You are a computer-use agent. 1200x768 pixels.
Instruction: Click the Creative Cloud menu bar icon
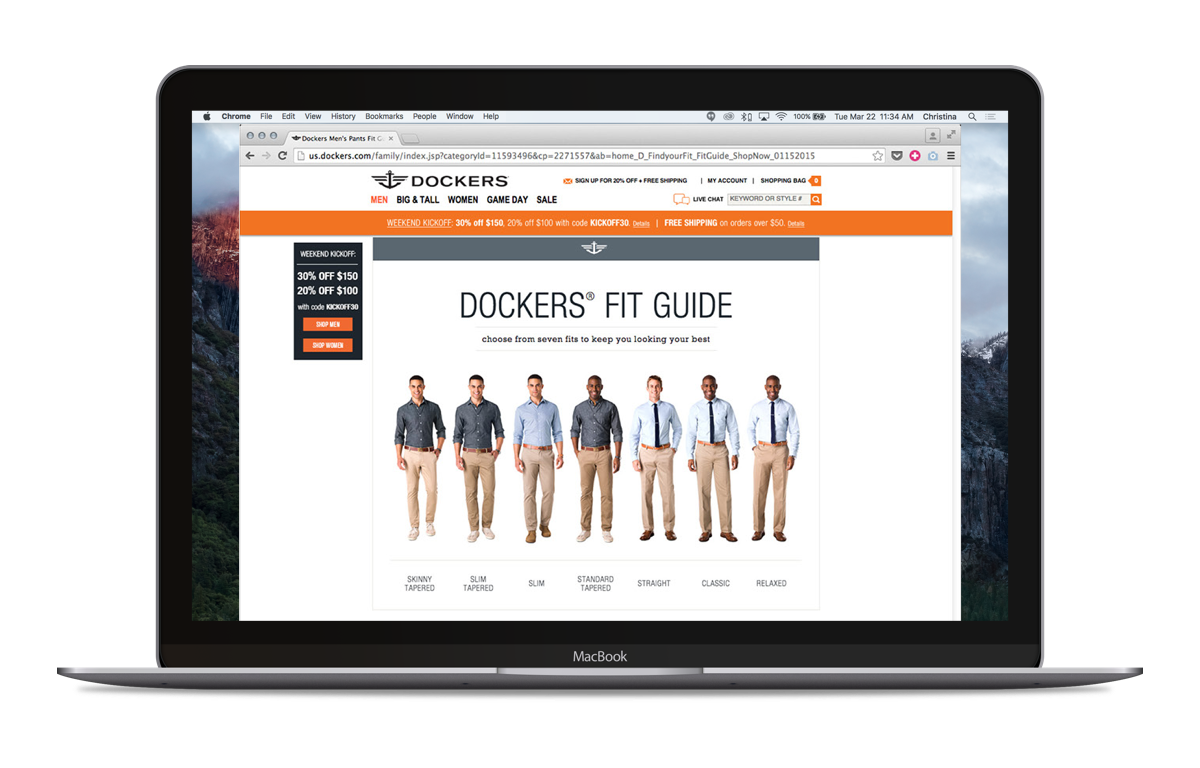[727, 117]
